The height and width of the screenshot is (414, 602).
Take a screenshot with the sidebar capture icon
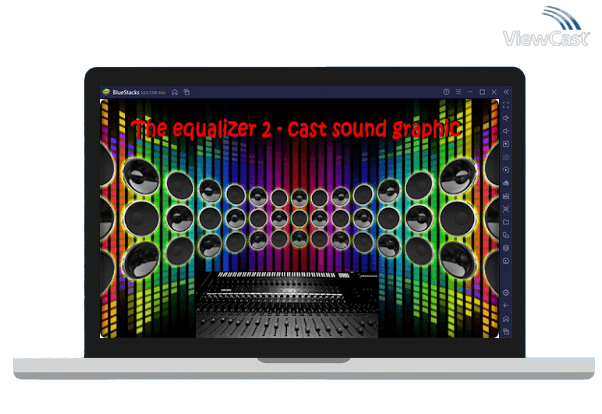tap(506, 209)
